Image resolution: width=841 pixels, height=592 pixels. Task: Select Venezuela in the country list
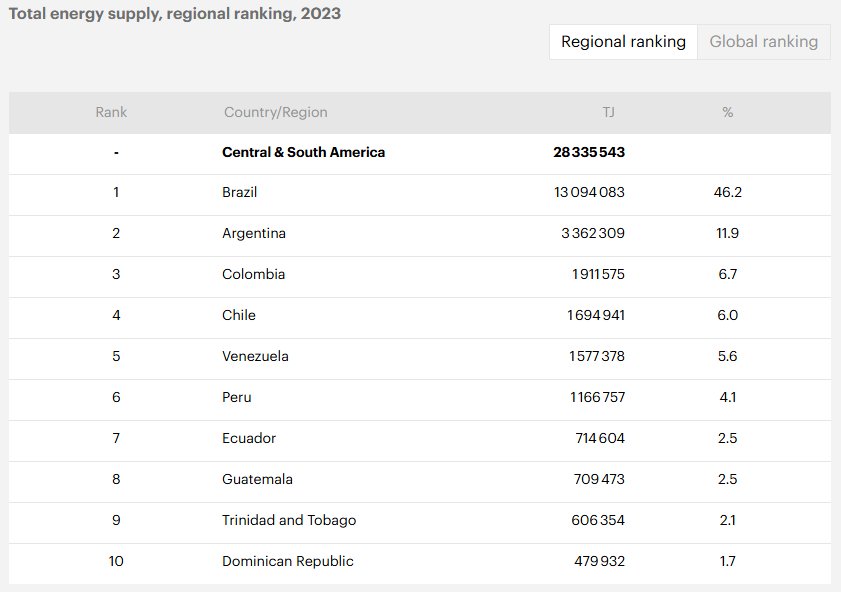[x=255, y=356]
